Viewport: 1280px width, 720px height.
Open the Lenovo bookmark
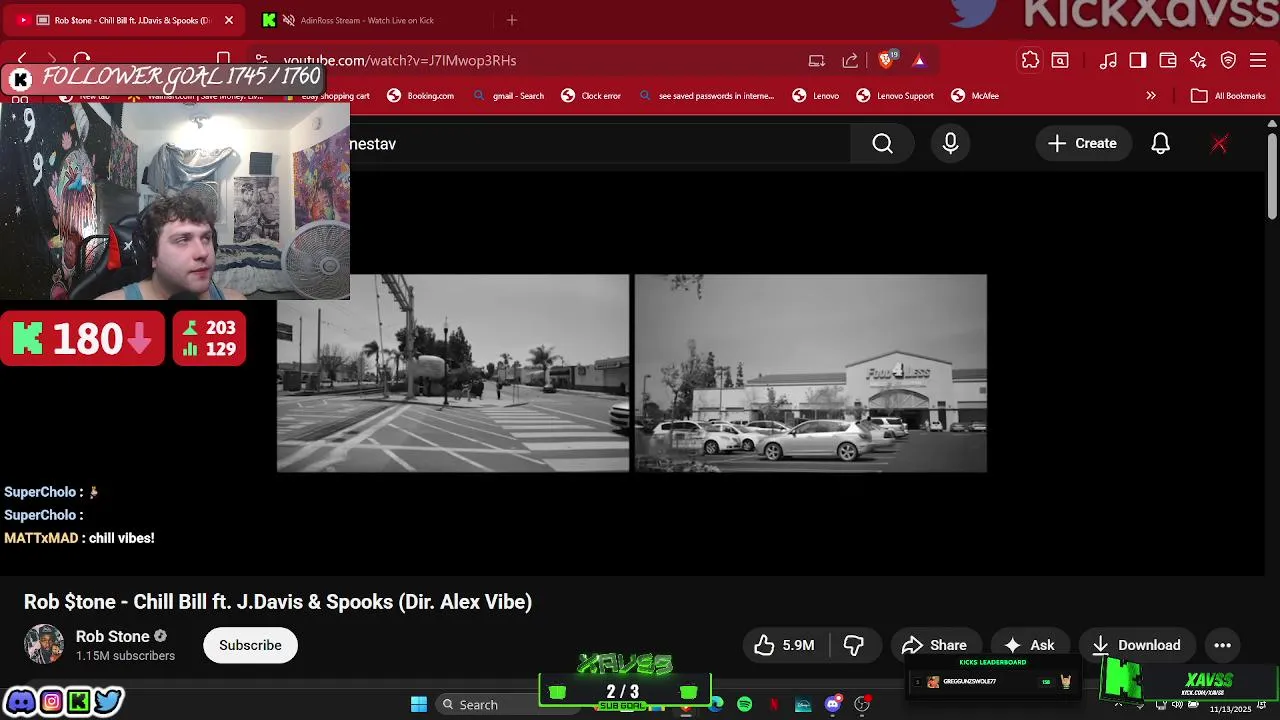click(x=815, y=96)
